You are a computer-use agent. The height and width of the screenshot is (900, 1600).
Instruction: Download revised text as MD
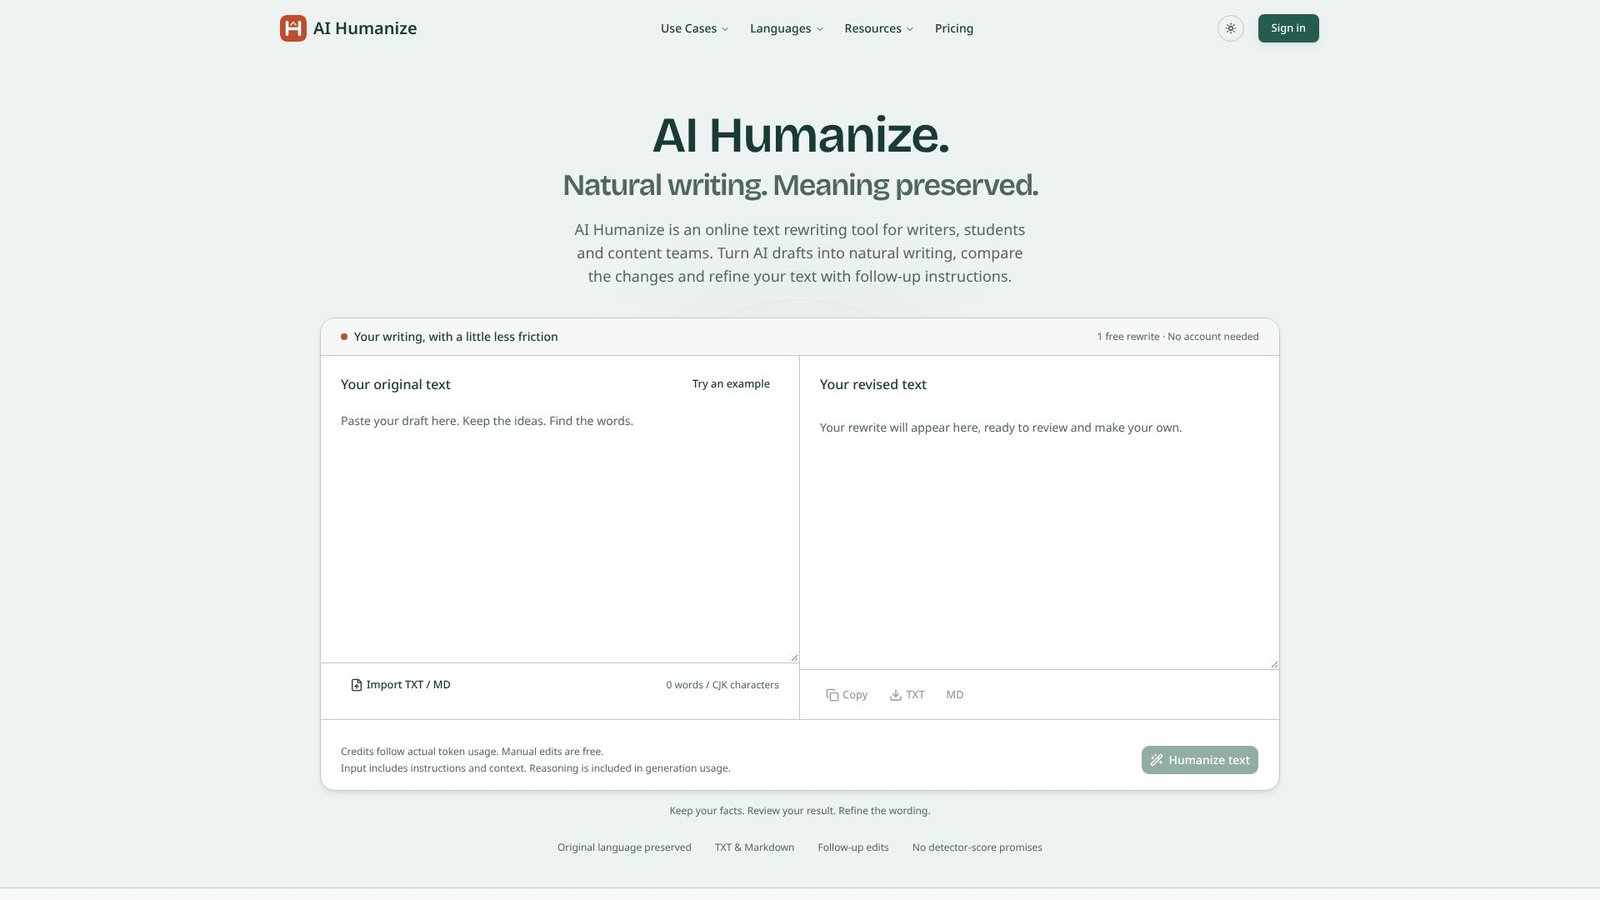click(x=955, y=695)
